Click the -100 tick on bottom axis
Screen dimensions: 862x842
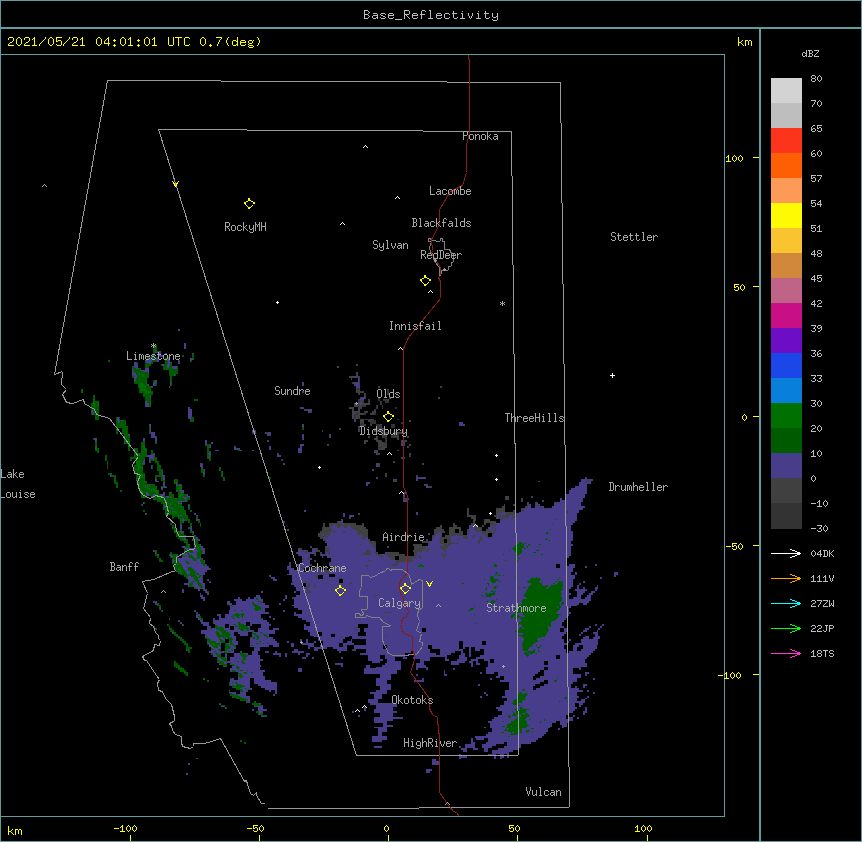[x=125, y=829]
